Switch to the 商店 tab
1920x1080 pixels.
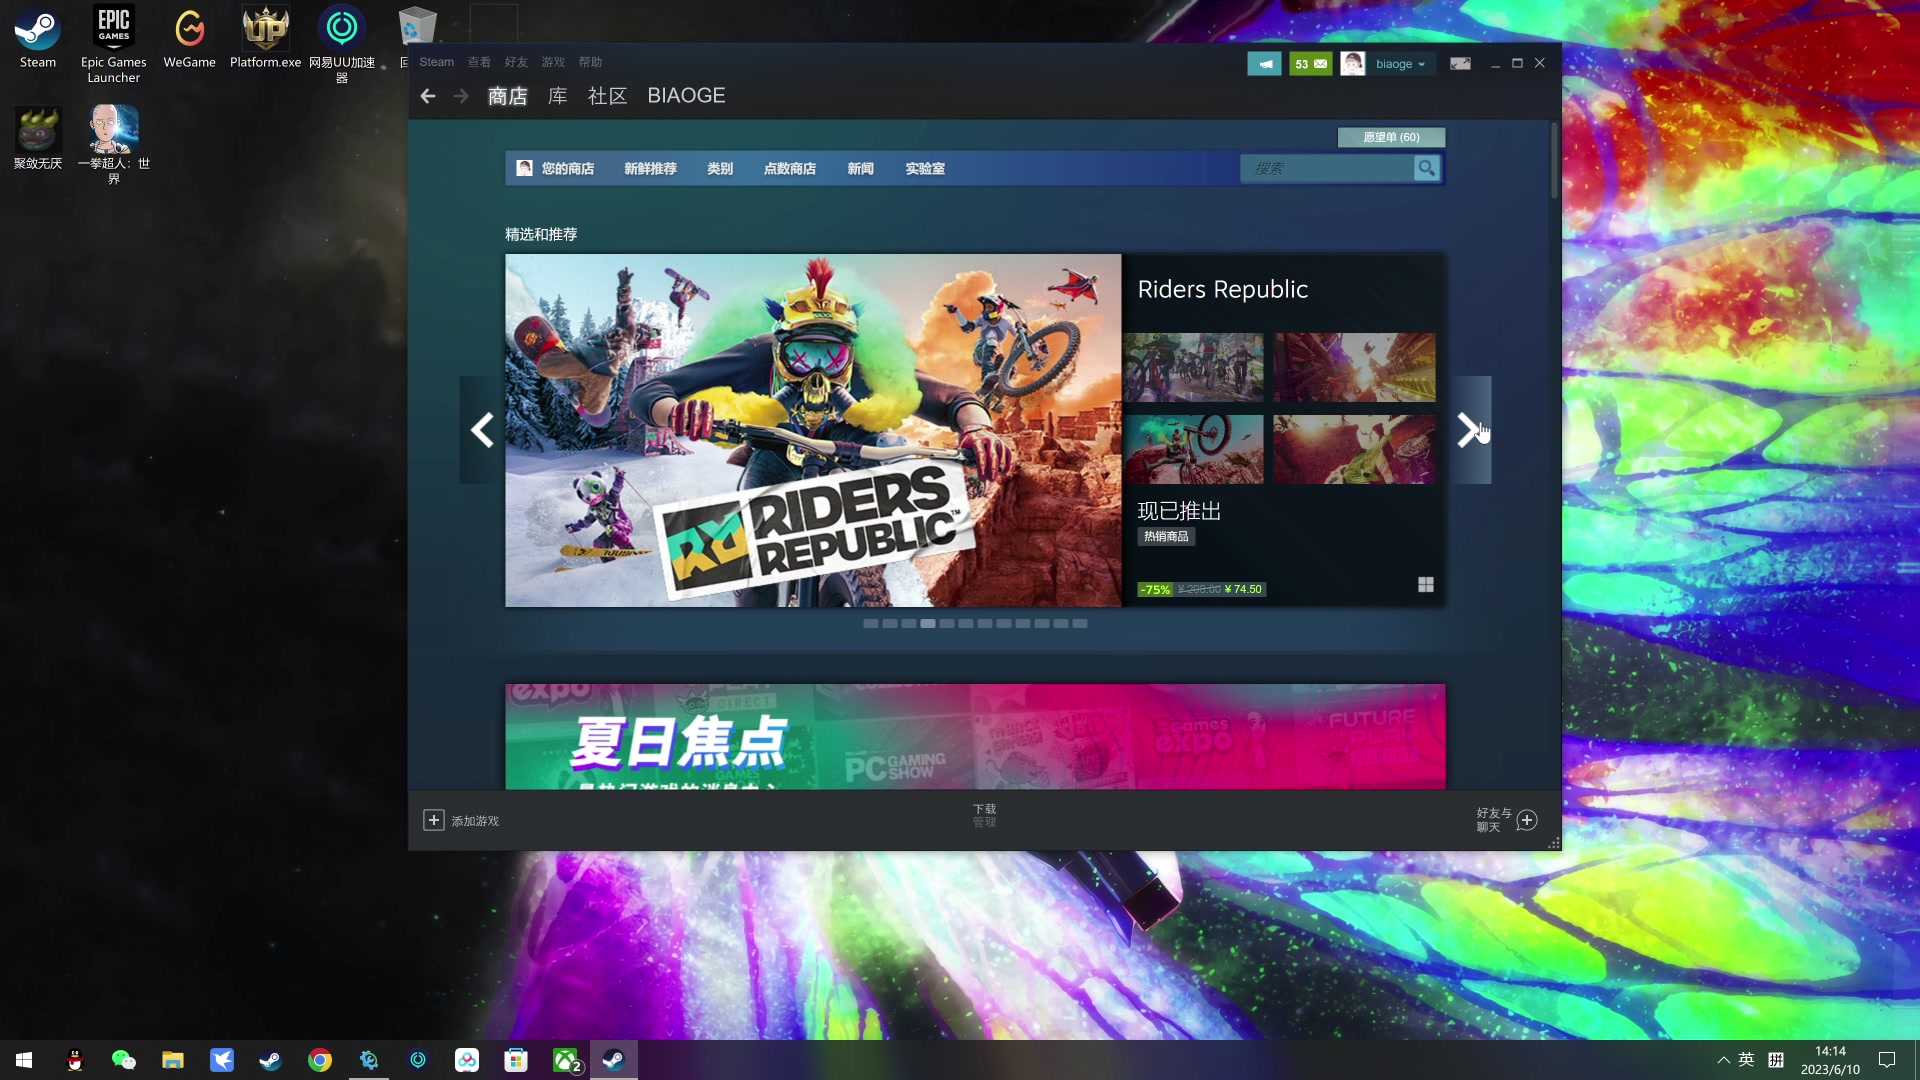[507, 96]
